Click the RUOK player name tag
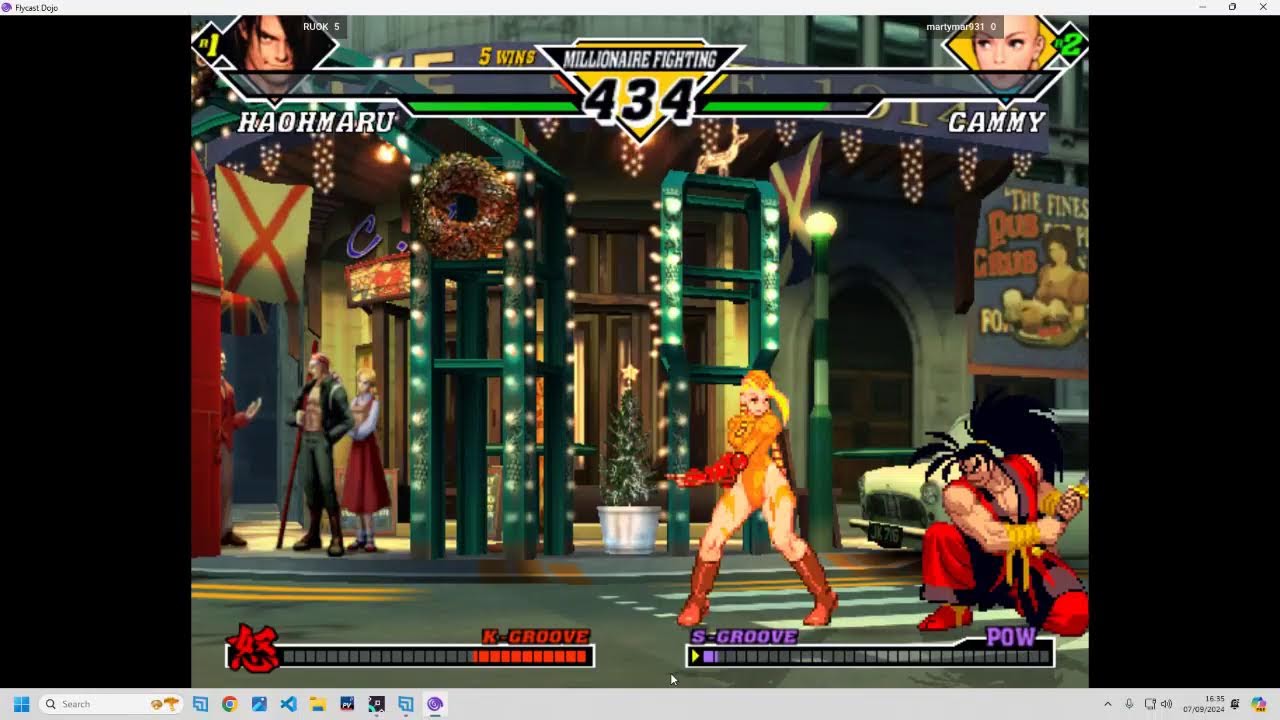This screenshot has width=1280, height=720. (321, 26)
